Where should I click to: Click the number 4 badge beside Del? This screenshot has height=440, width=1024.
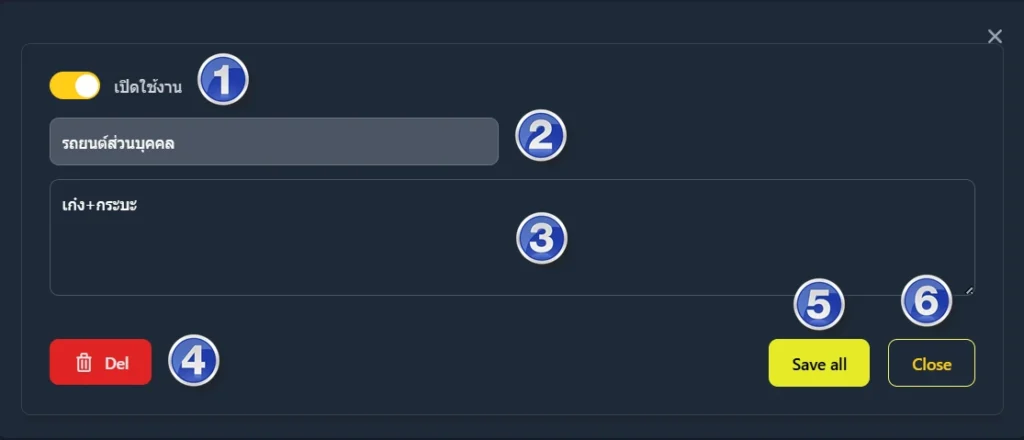click(x=193, y=360)
